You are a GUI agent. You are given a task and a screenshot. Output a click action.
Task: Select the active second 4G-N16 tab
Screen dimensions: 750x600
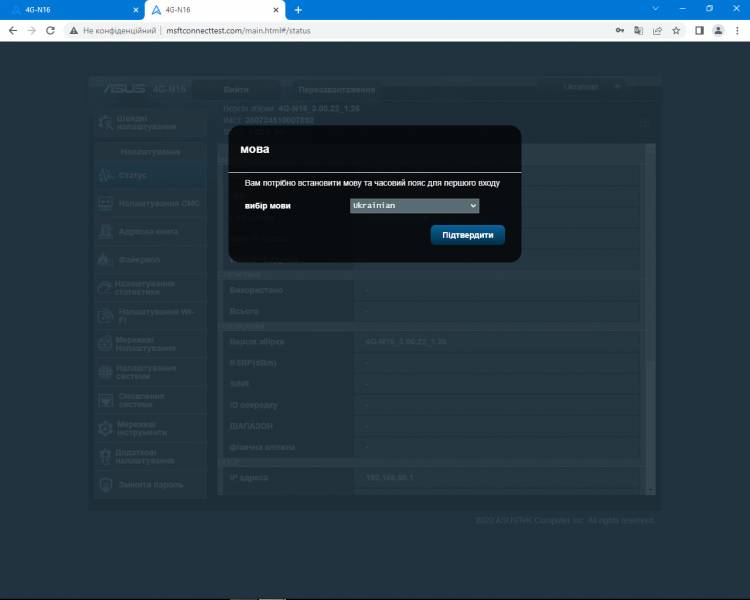(215, 10)
